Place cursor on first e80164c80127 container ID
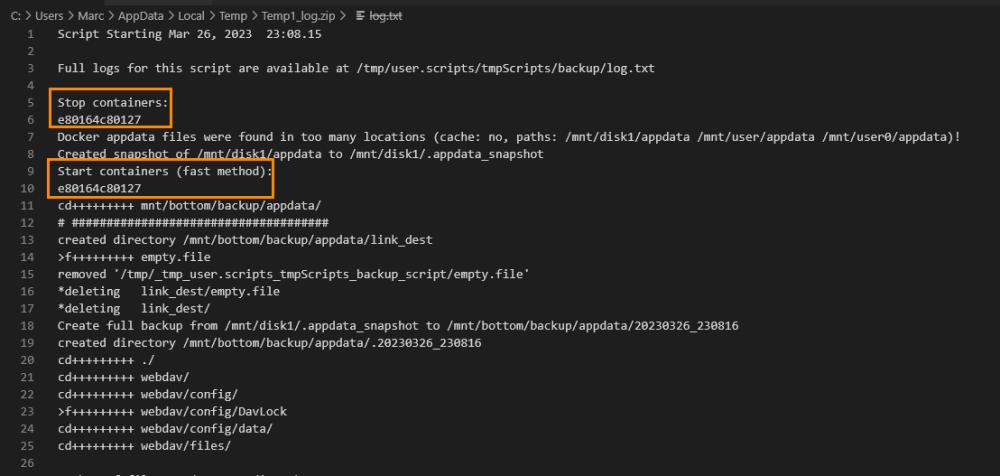The height and width of the screenshot is (476, 1000). (x=99, y=119)
